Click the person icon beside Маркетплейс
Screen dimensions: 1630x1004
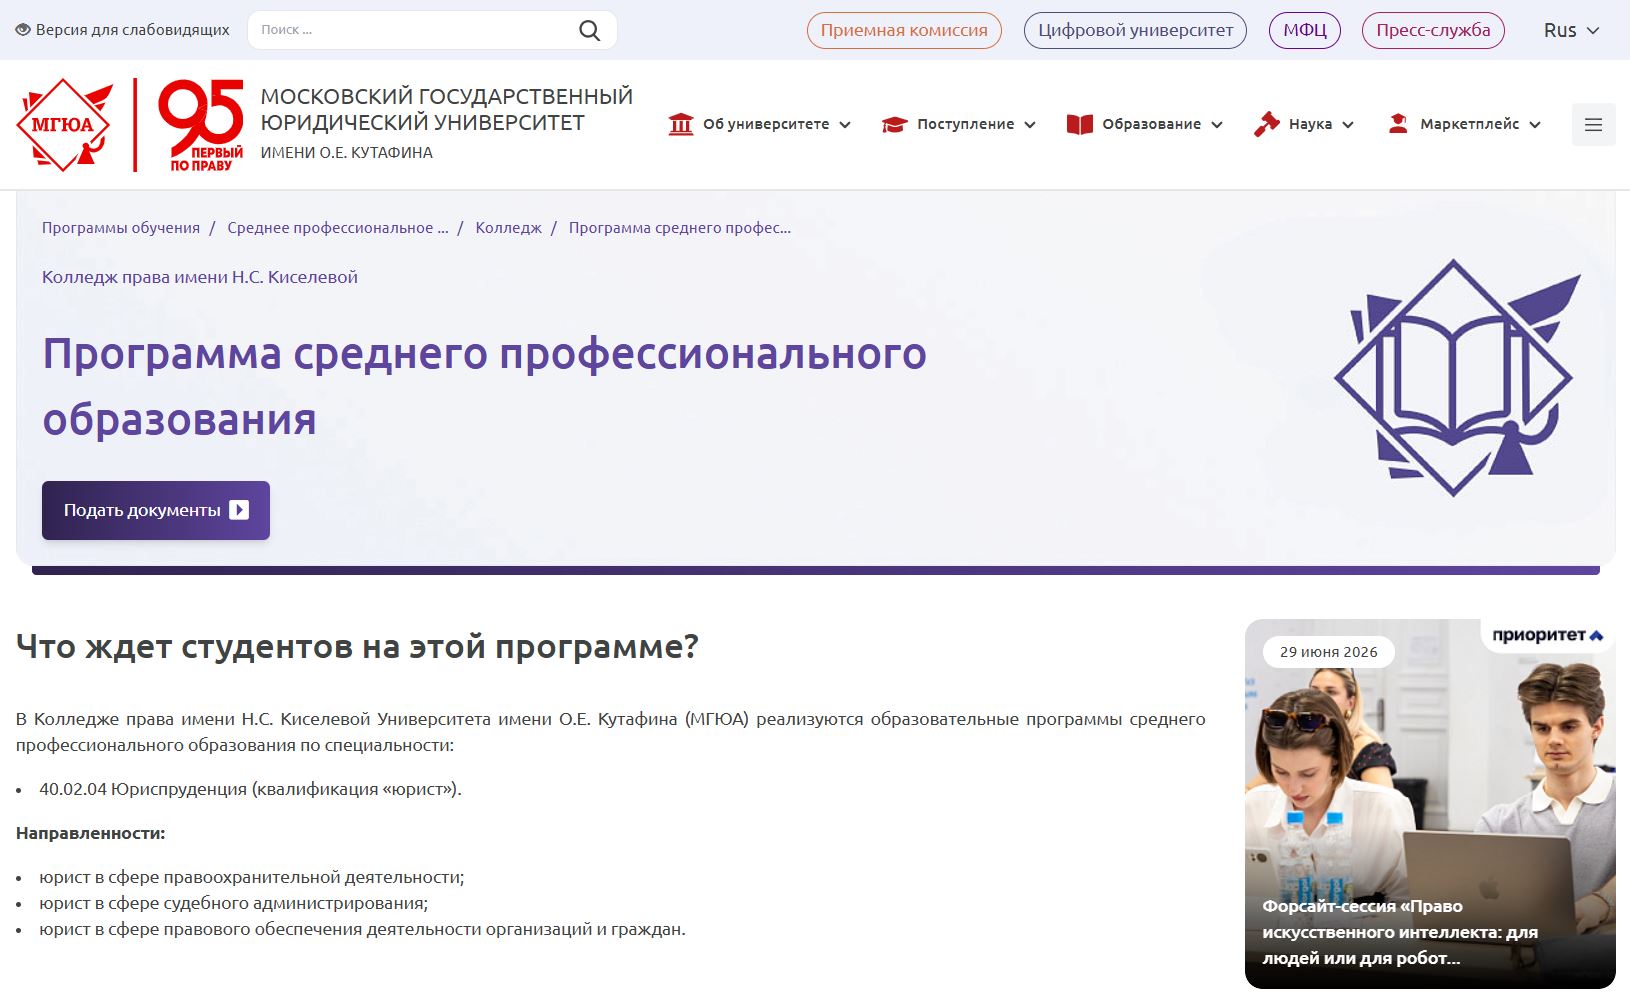click(x=1398, y=124)
